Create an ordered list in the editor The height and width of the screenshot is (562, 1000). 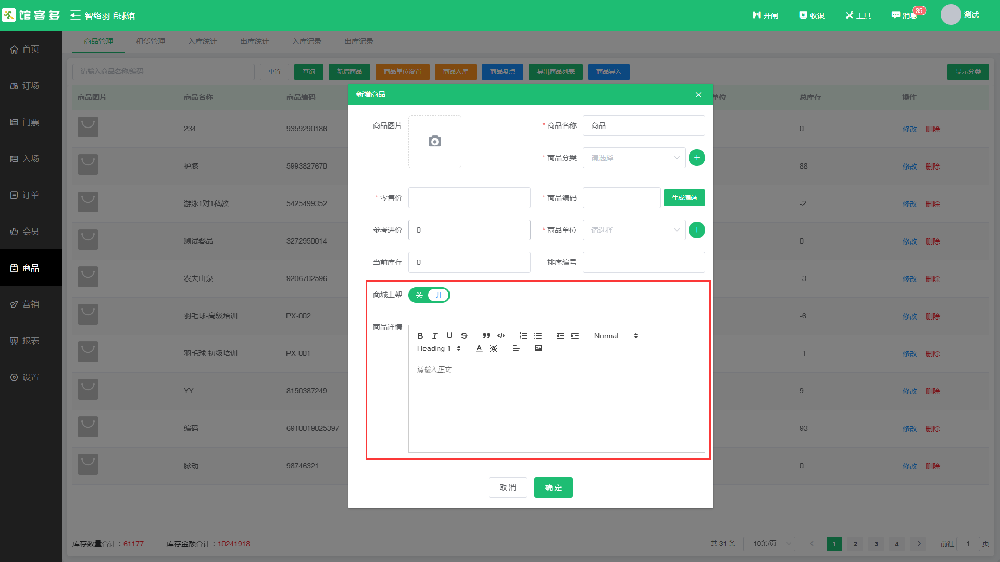pos(523,335)
